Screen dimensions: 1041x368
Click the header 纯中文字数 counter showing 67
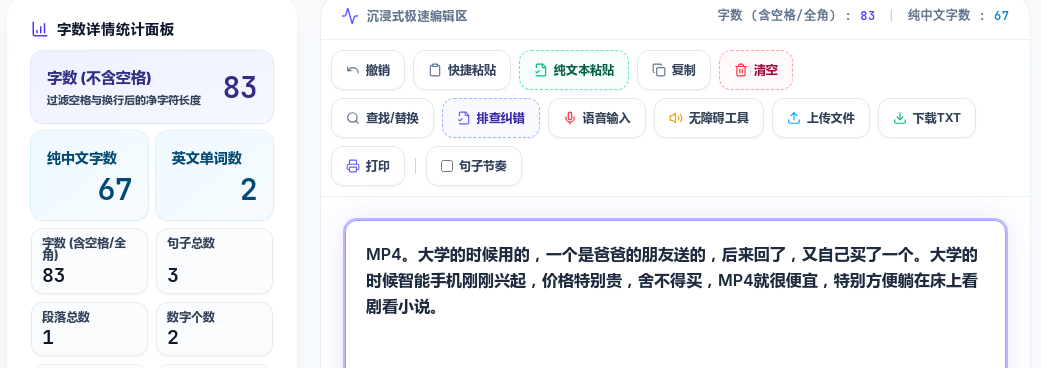point(958,15)
